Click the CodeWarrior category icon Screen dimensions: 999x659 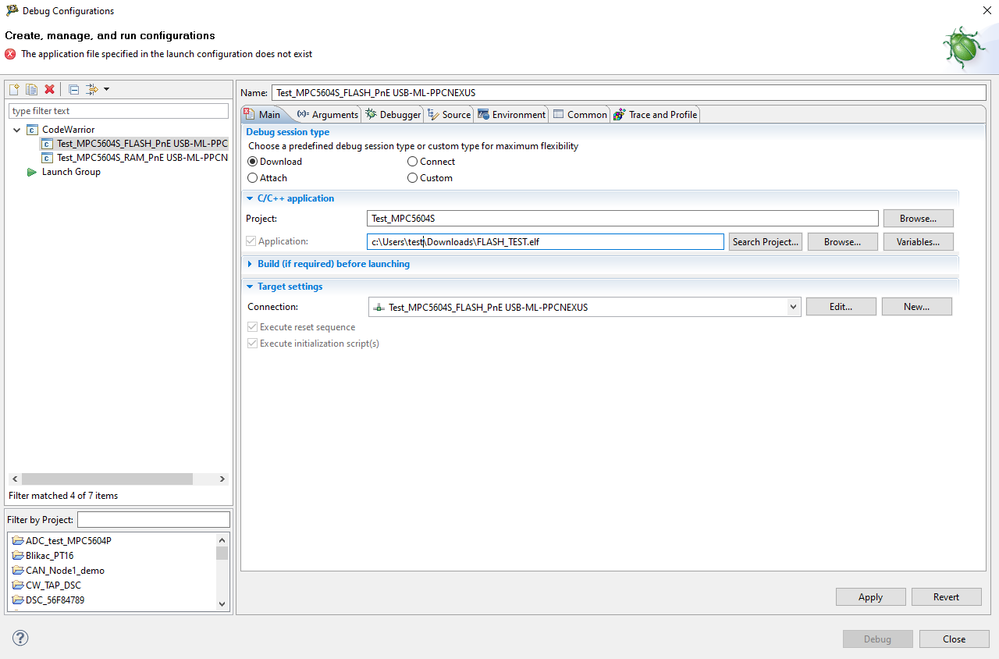click(x=32, y=130)
